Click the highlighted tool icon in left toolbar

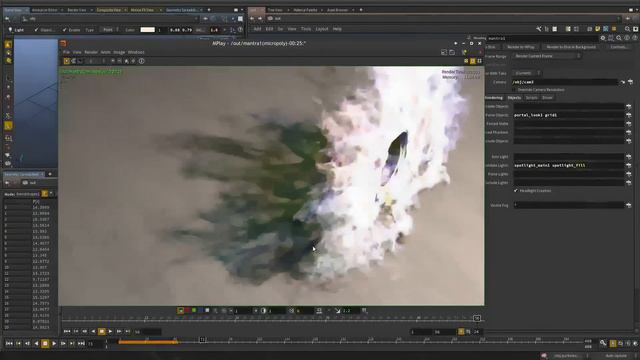pyautogui.click(x=8, y=126)
